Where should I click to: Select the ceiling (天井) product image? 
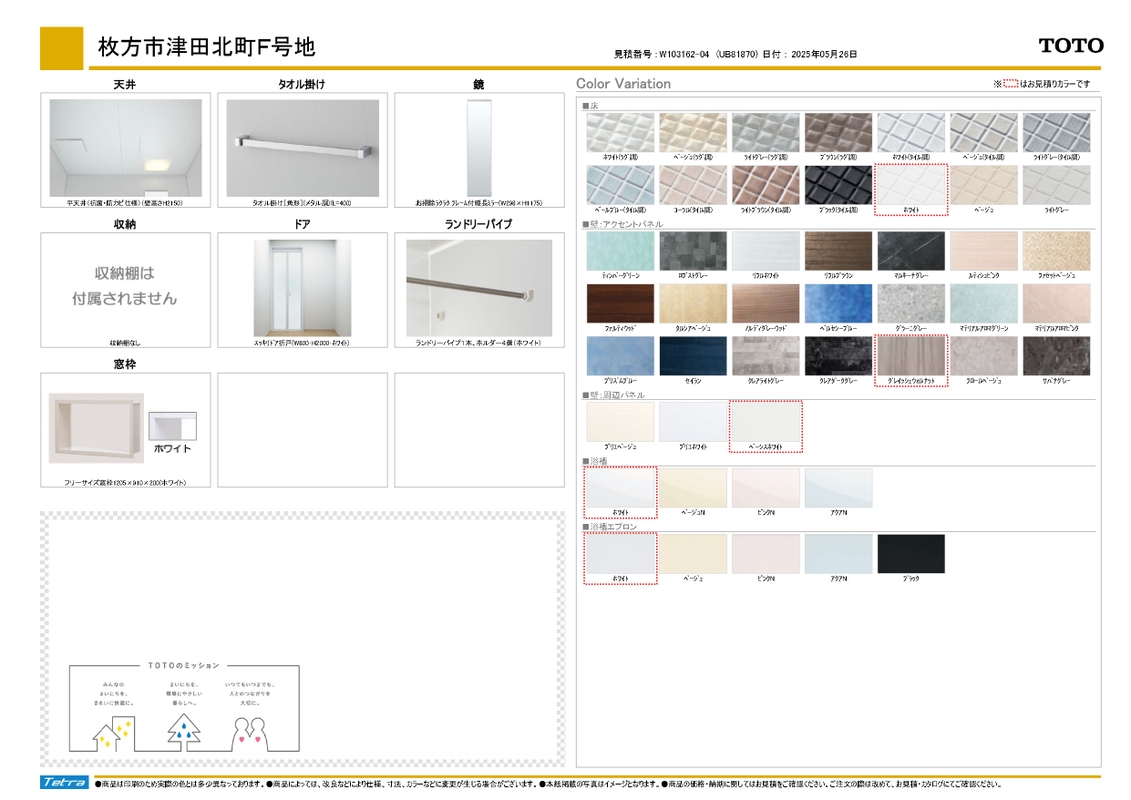125,147
